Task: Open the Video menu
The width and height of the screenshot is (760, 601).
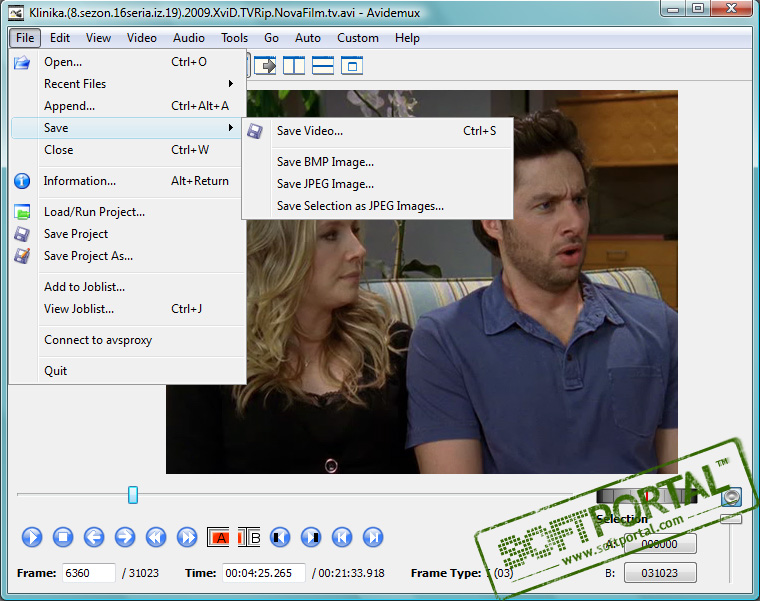Action: pyautogui.click(x=142, y=38)
